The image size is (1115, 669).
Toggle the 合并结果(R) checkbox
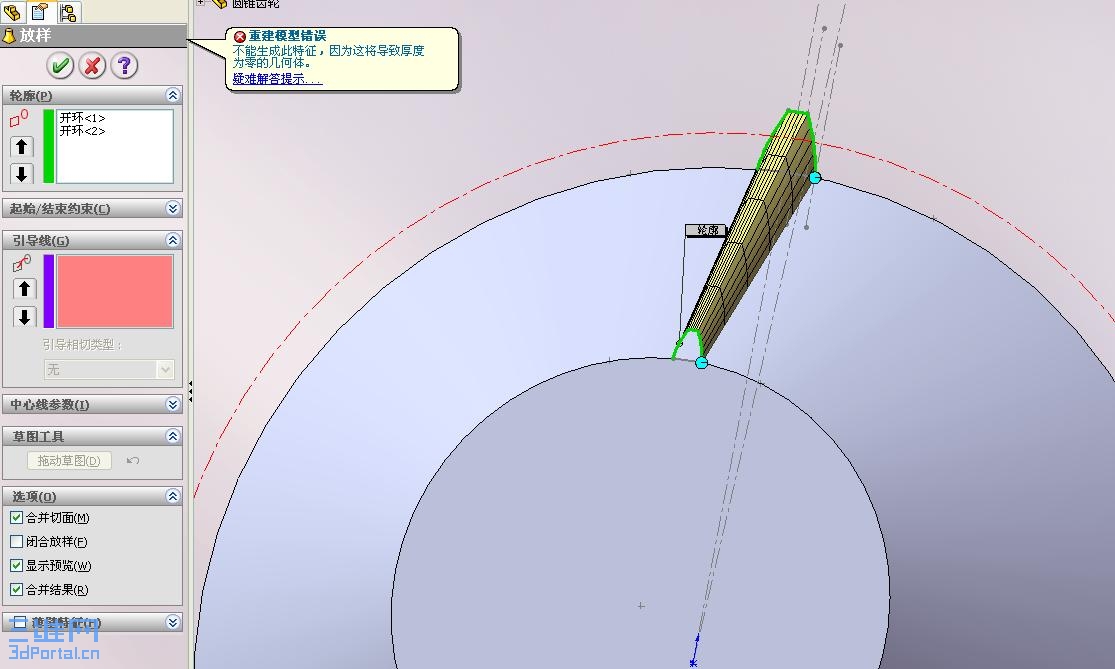(16, 589)
